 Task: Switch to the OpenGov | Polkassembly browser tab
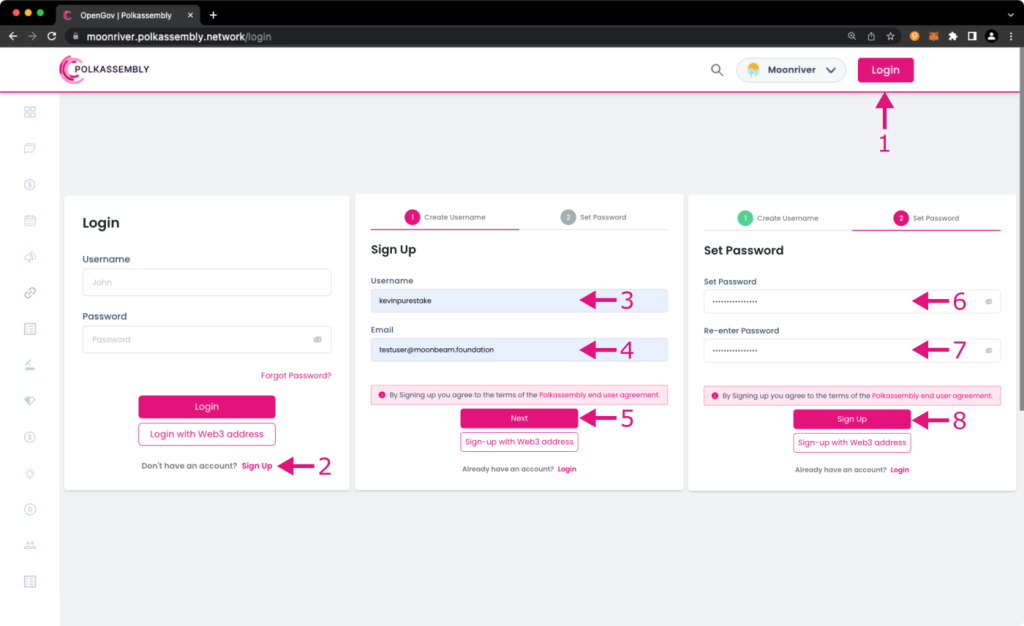(125, 15)
